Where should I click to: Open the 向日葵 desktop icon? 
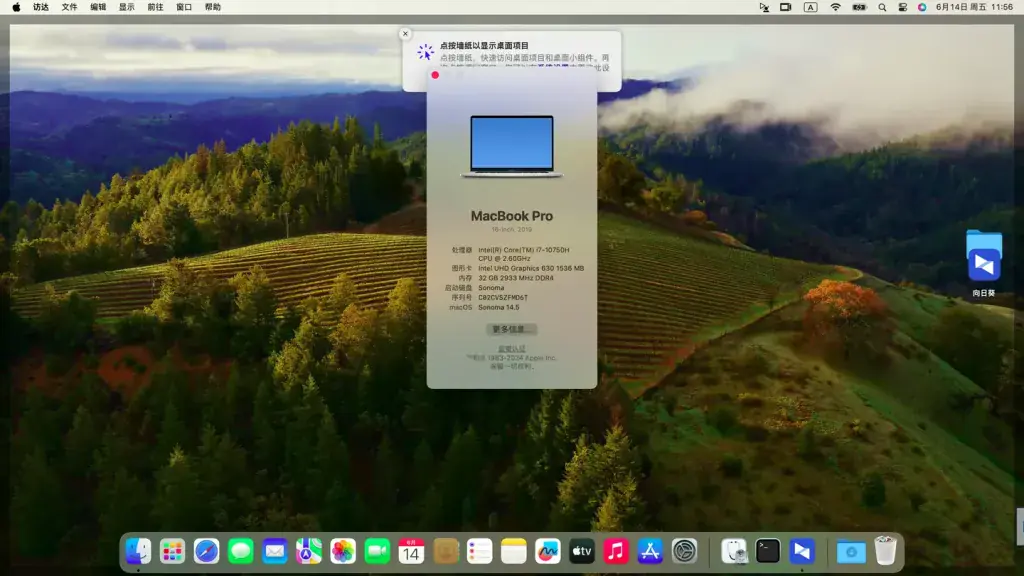point(984,264)
